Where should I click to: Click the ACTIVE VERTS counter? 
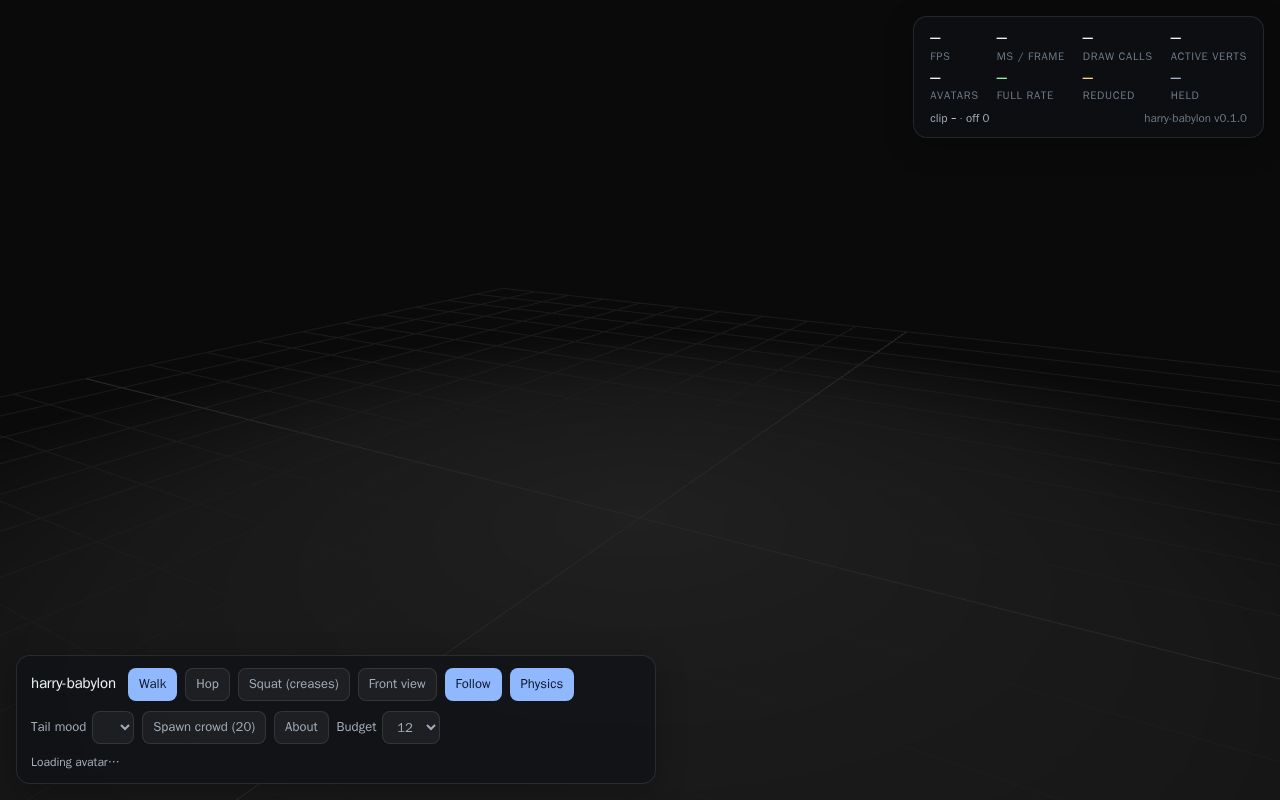pos(1208,46)
